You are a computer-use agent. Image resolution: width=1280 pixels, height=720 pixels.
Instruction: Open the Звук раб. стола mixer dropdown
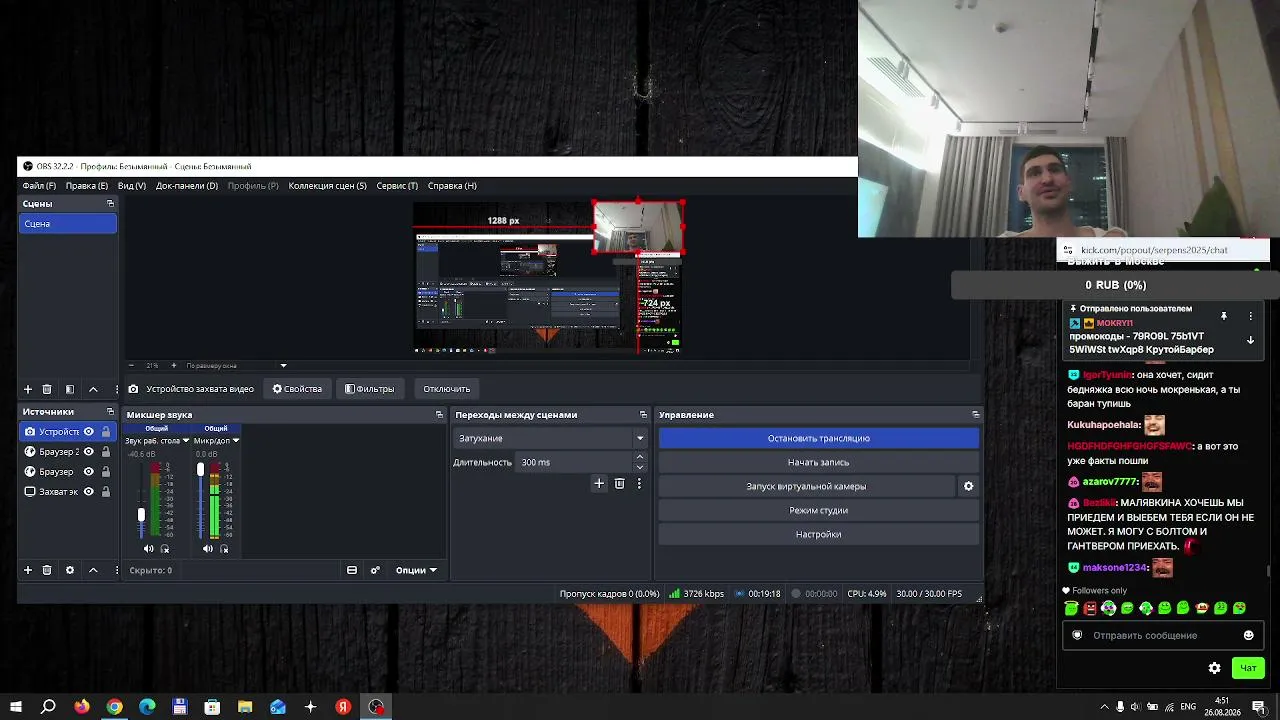pos(186,440)
